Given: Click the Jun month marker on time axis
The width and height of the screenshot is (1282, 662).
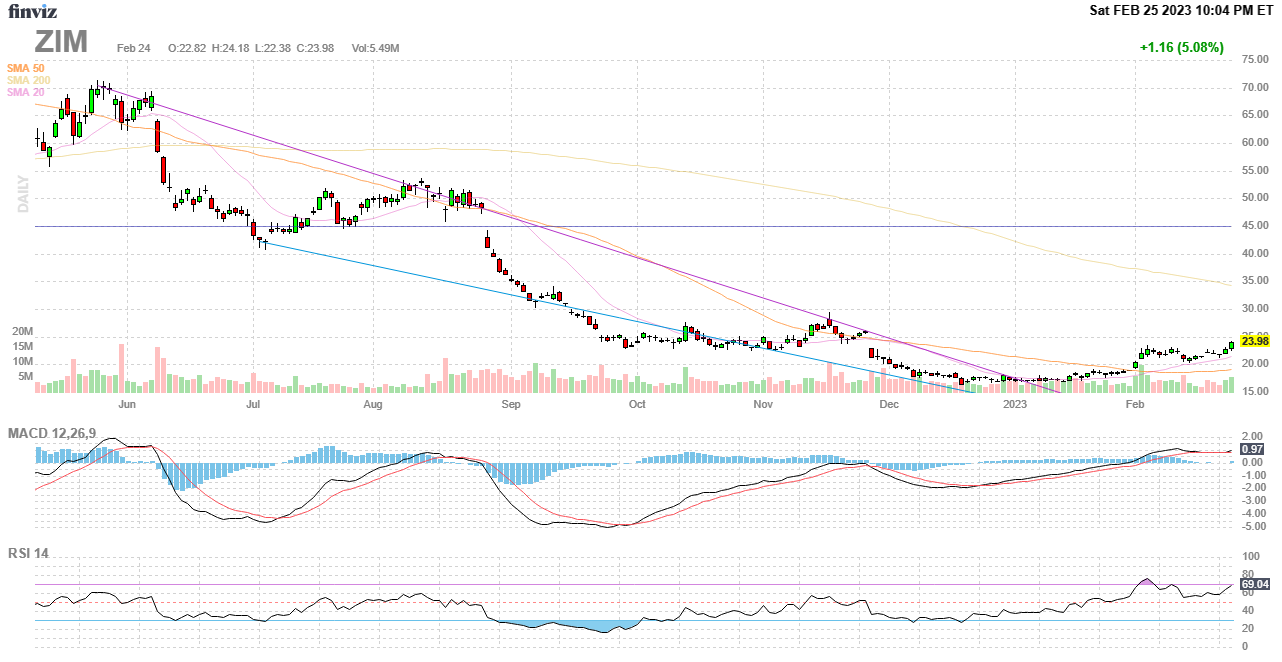Looking at the screenshot, I should (127, 404).
